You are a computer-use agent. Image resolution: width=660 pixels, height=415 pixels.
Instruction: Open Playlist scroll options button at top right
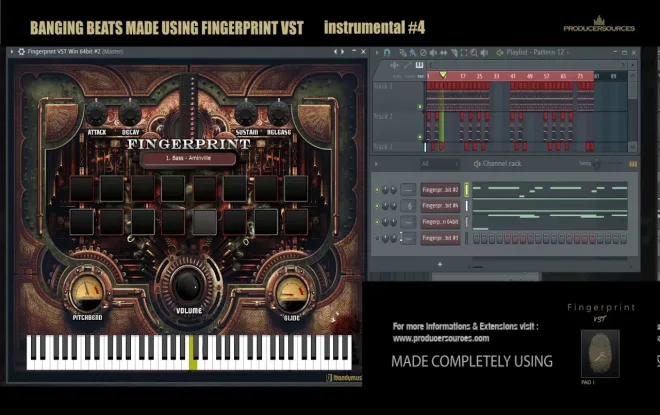[633, 65]
